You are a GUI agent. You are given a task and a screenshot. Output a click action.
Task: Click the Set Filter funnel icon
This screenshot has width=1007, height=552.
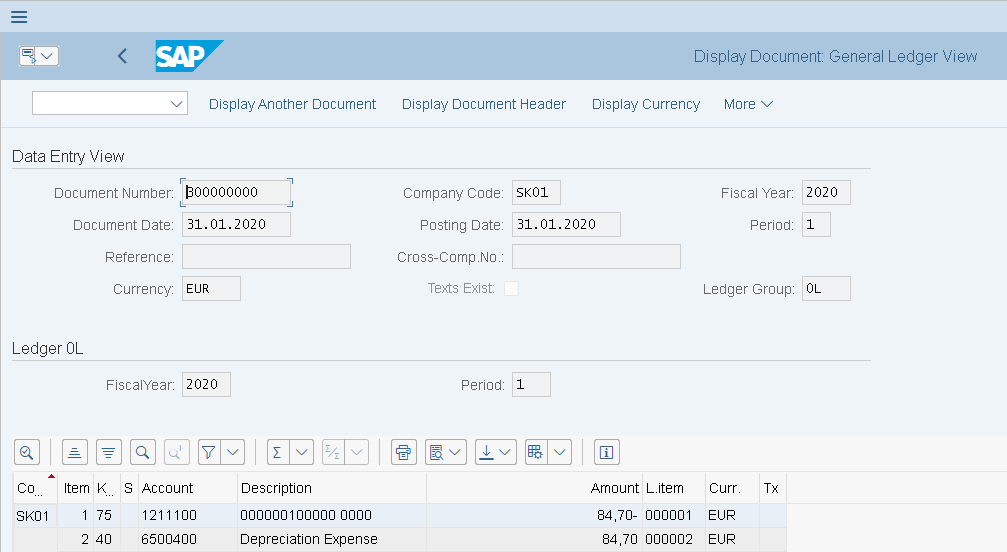(x=209, y=452)
